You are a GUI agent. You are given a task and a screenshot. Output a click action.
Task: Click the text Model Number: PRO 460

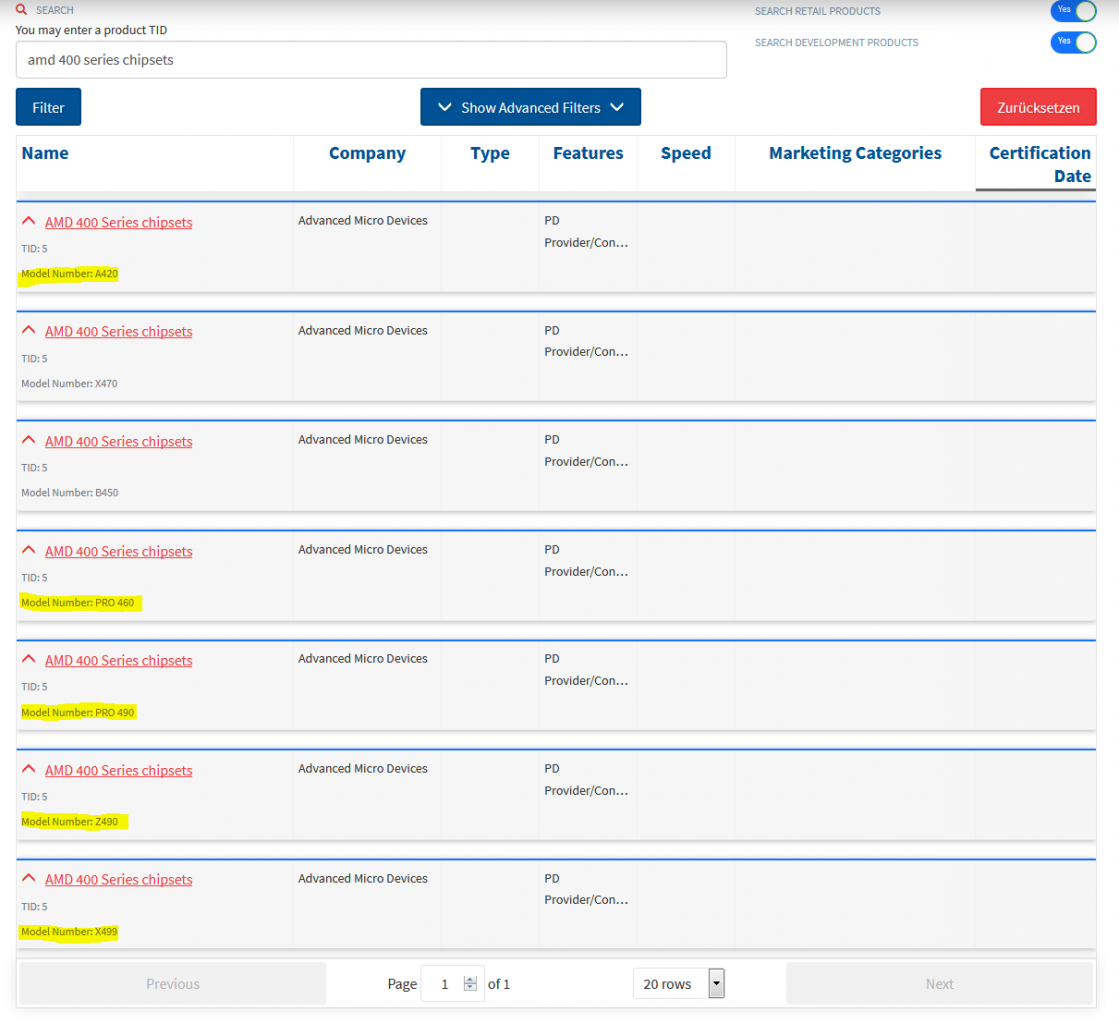point(77,603)
